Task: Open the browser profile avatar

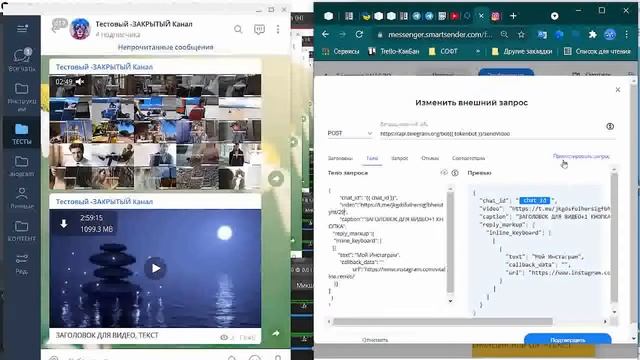Action: pyautogui.click(x=610, y=35)
